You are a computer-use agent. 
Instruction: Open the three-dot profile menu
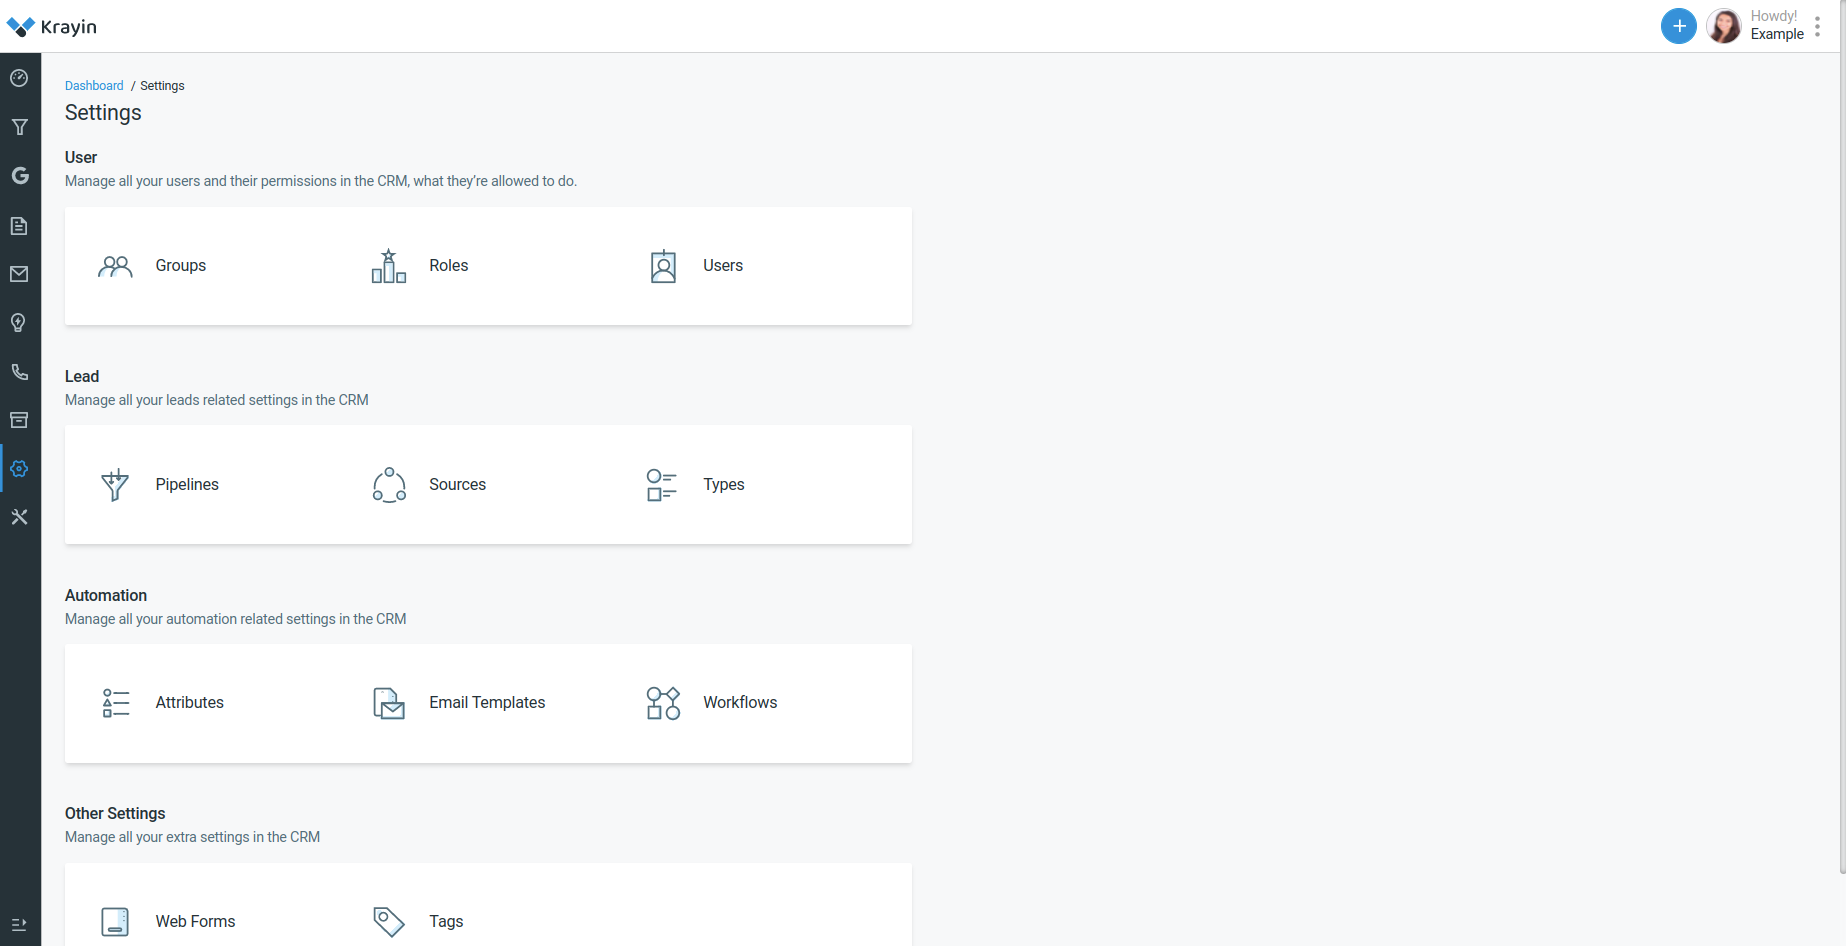(x=1819, y=26)
